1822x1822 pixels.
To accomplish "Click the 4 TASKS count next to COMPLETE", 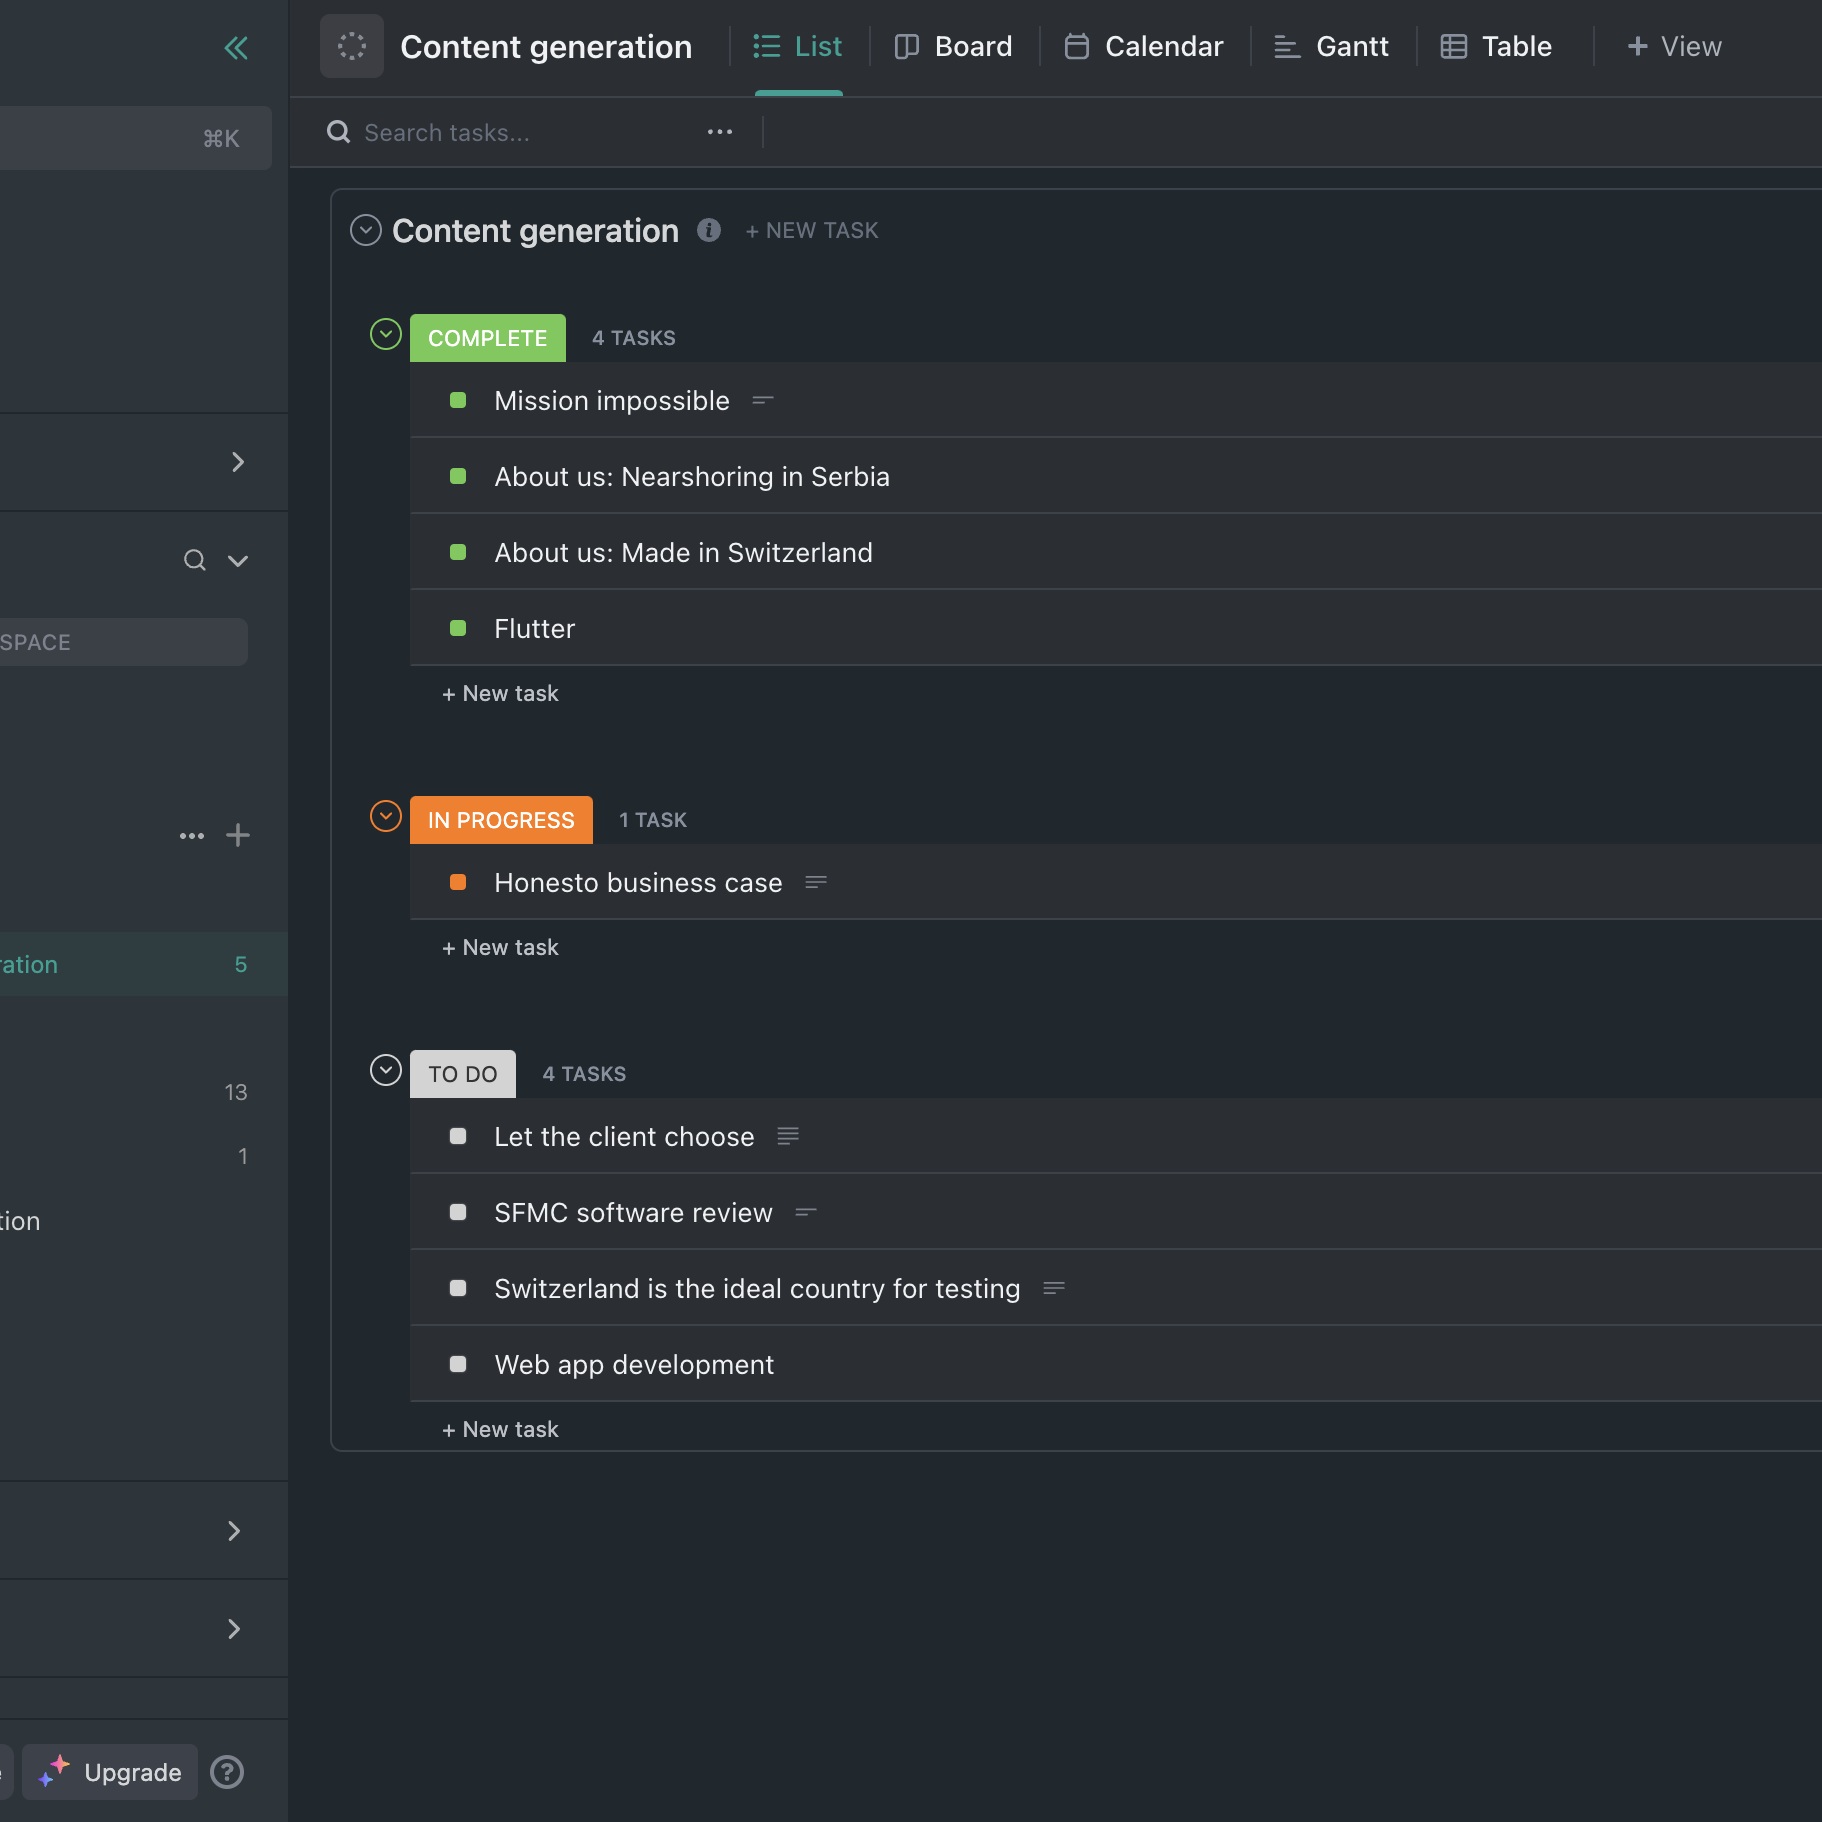I will point(634,338).
